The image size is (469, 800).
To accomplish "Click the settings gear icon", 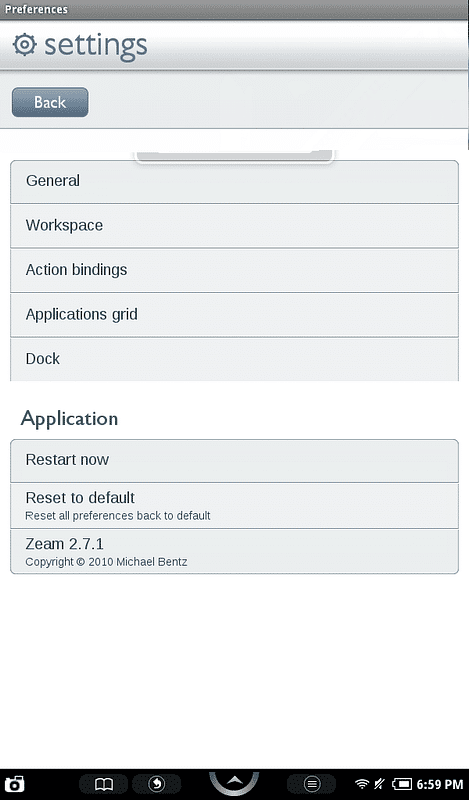I will [x=24, y=45].
